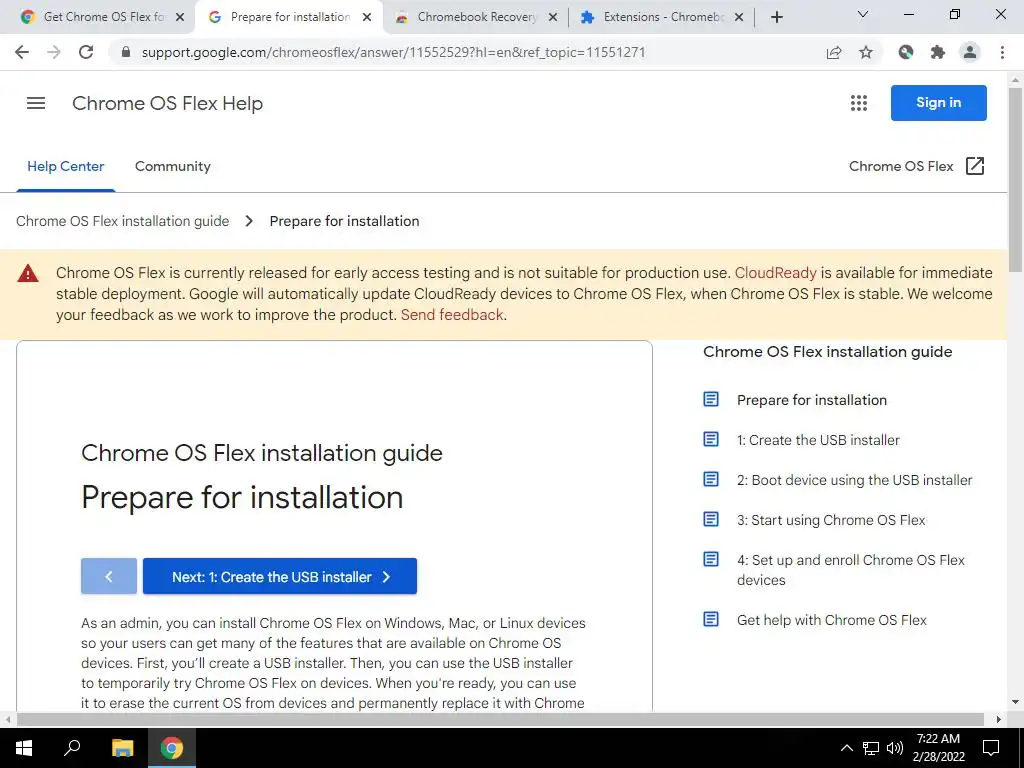The width and height of the screenshot is (1024, 768).
Task: Click the Send feedback link
Action: 452,315
